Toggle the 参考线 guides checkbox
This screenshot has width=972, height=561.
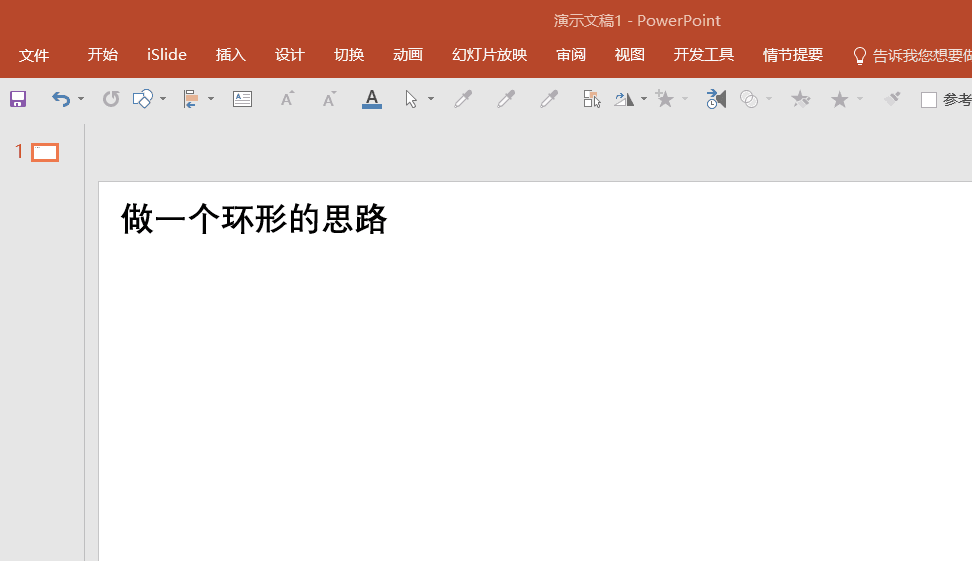click(x=929, y=100)
